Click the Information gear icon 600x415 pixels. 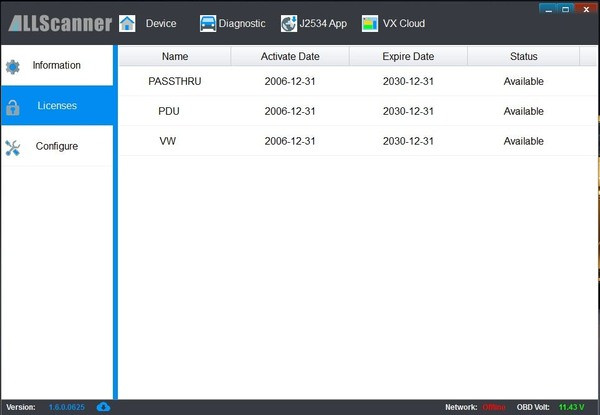point(13,67)
